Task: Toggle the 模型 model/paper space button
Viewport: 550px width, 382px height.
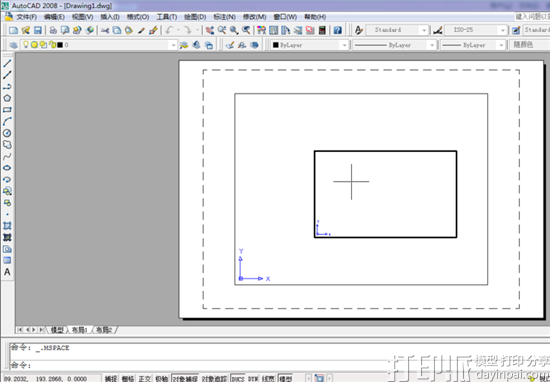Action: pos(285,378)
